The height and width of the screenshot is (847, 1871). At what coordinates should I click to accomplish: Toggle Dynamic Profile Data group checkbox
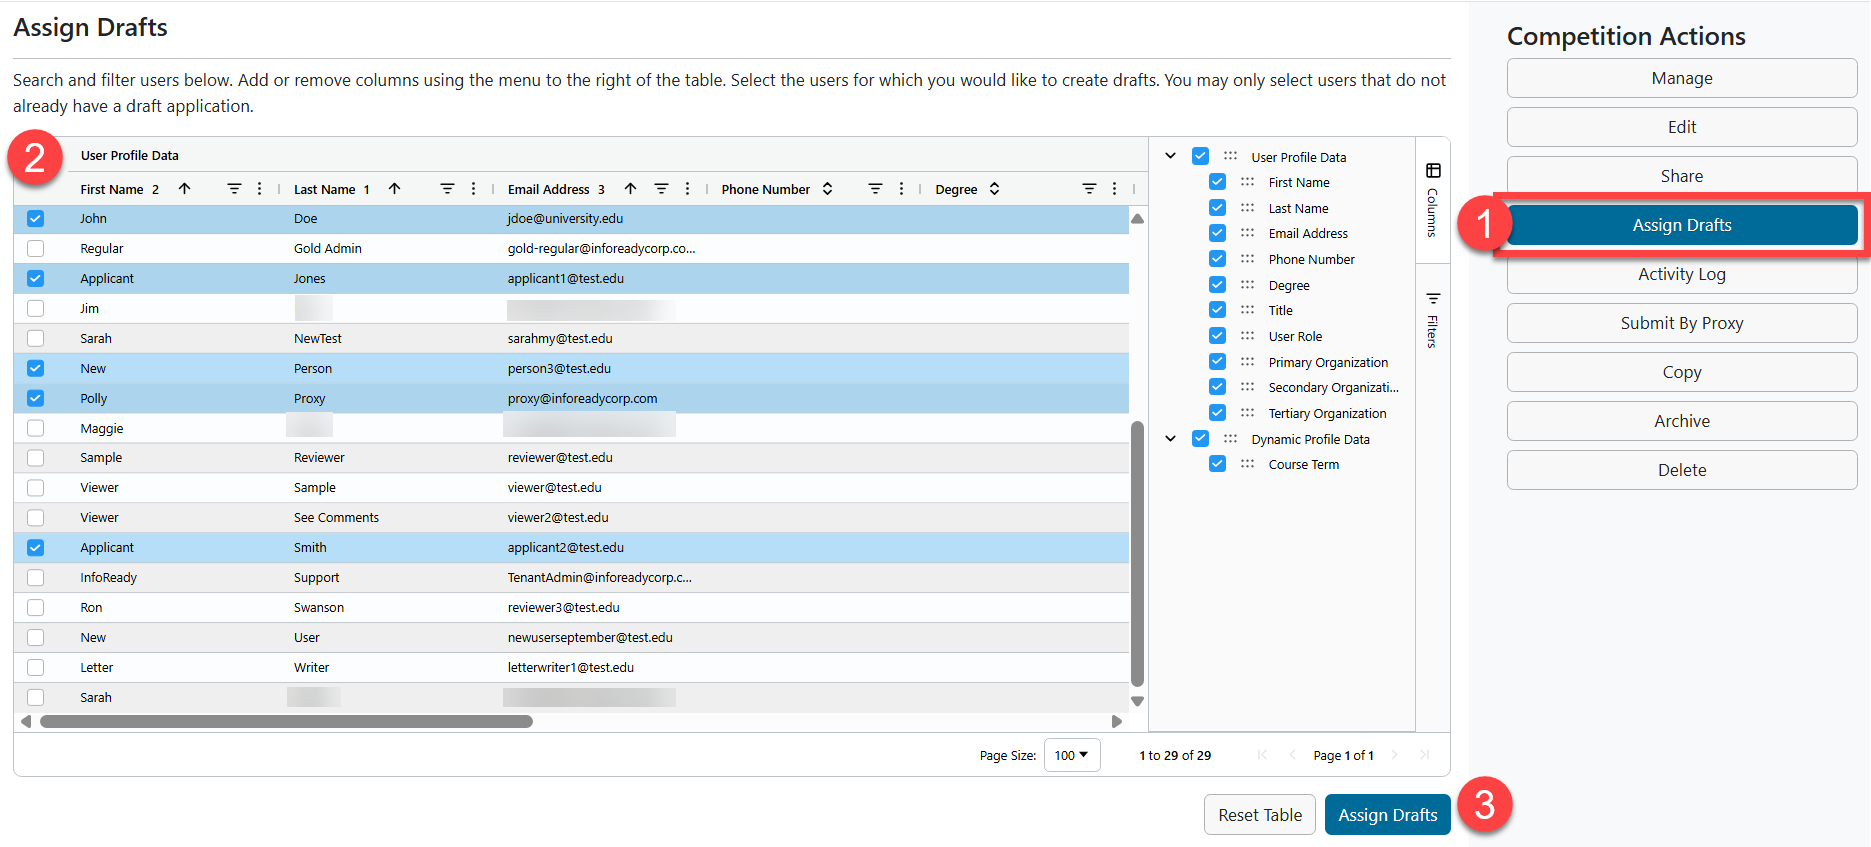pos(1200,439)
